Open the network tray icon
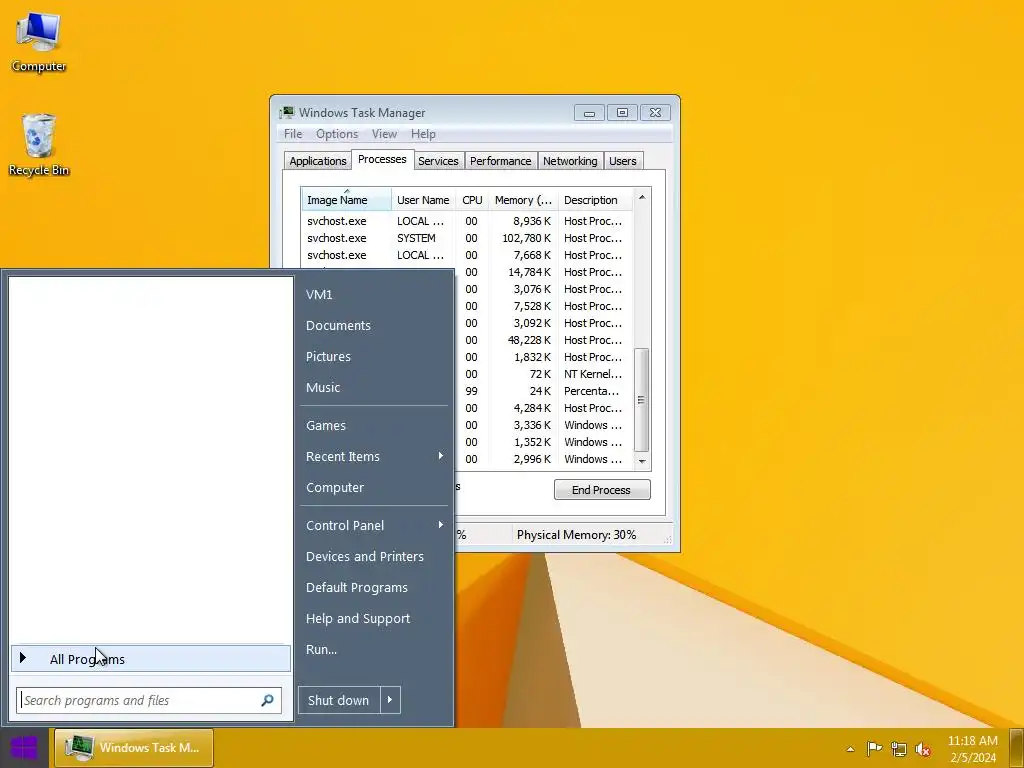Image resolution: width=1024 pixels, height=768 pixels. 899,748
